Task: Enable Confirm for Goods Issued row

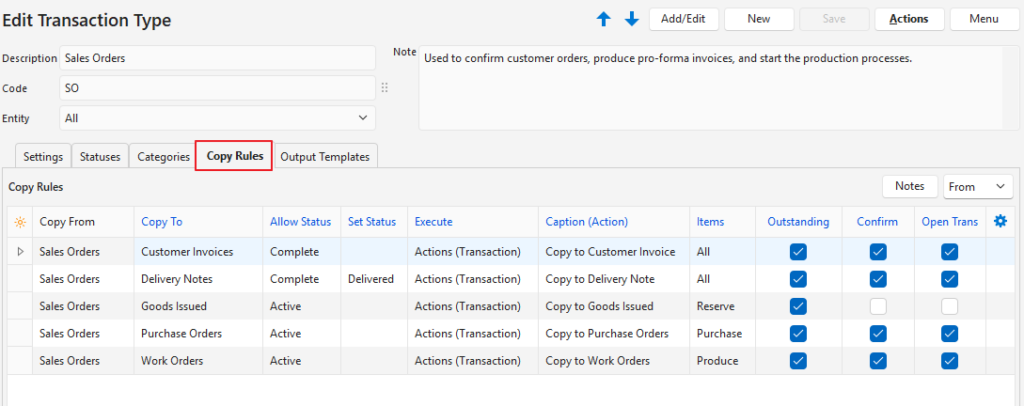Action: coord(877,306)
